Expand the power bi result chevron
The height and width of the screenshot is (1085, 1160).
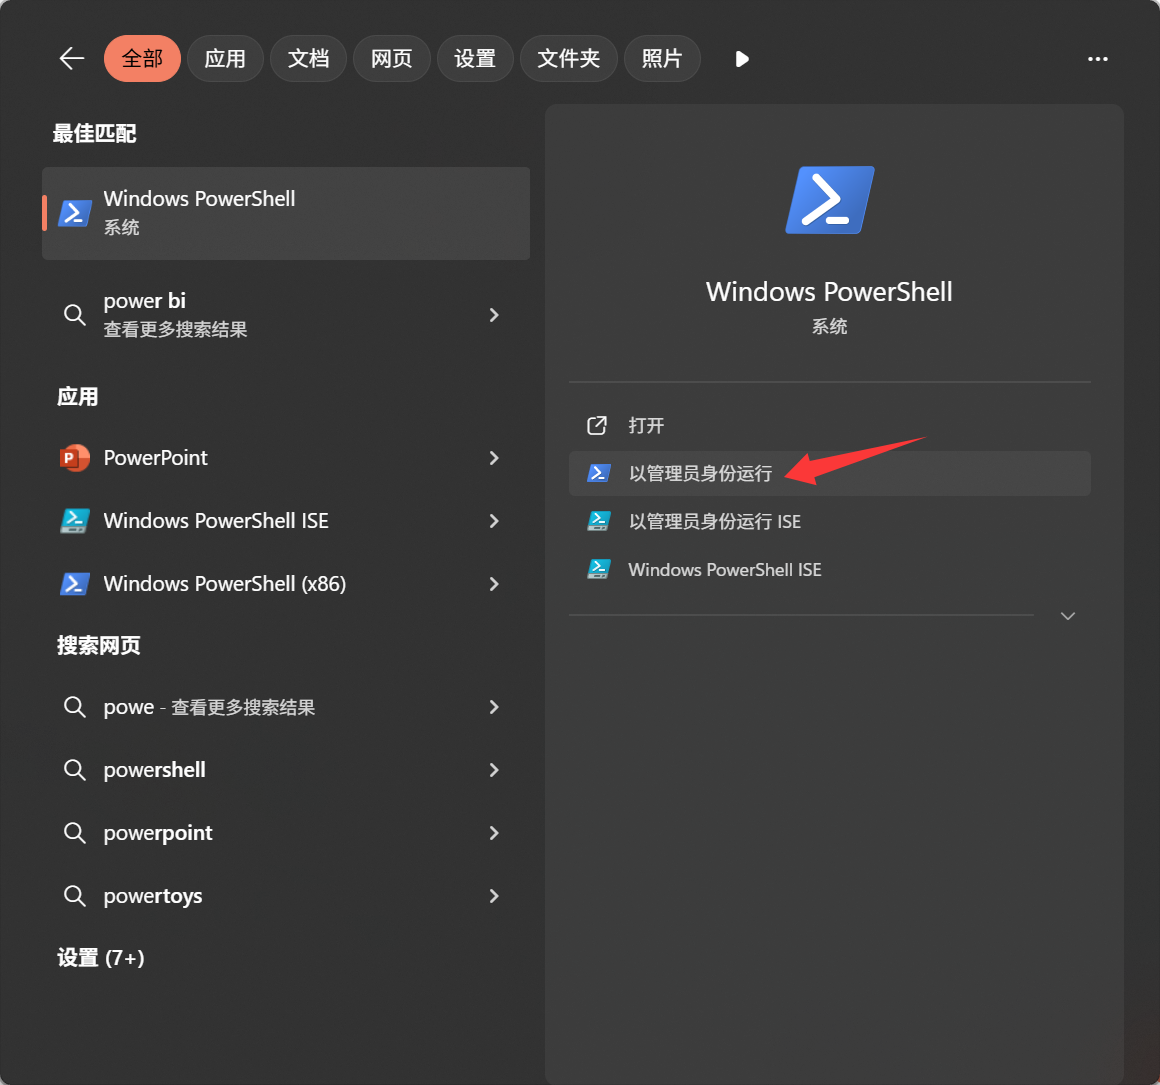coord(494,315)
